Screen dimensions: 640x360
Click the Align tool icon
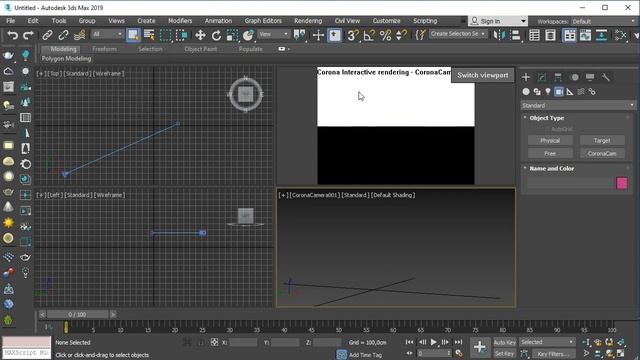click(516, 36)
